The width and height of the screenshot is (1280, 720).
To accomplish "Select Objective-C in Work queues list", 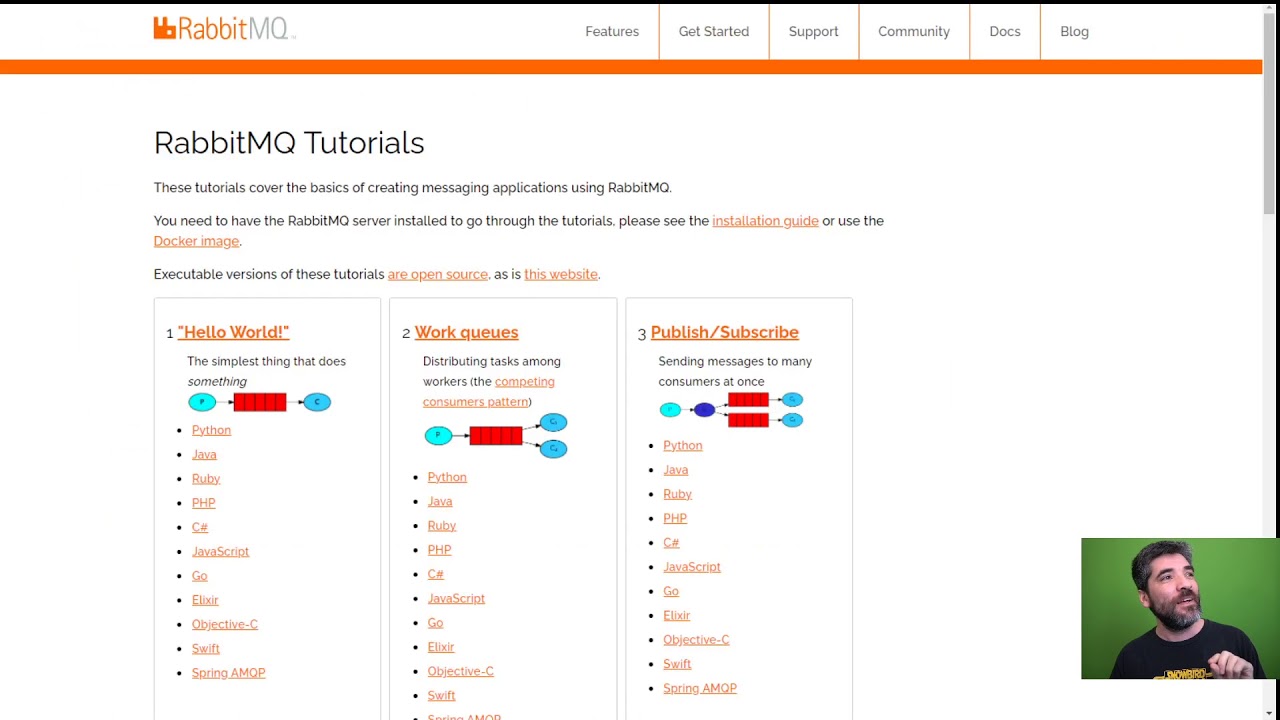I will click(x=461, y=671).
